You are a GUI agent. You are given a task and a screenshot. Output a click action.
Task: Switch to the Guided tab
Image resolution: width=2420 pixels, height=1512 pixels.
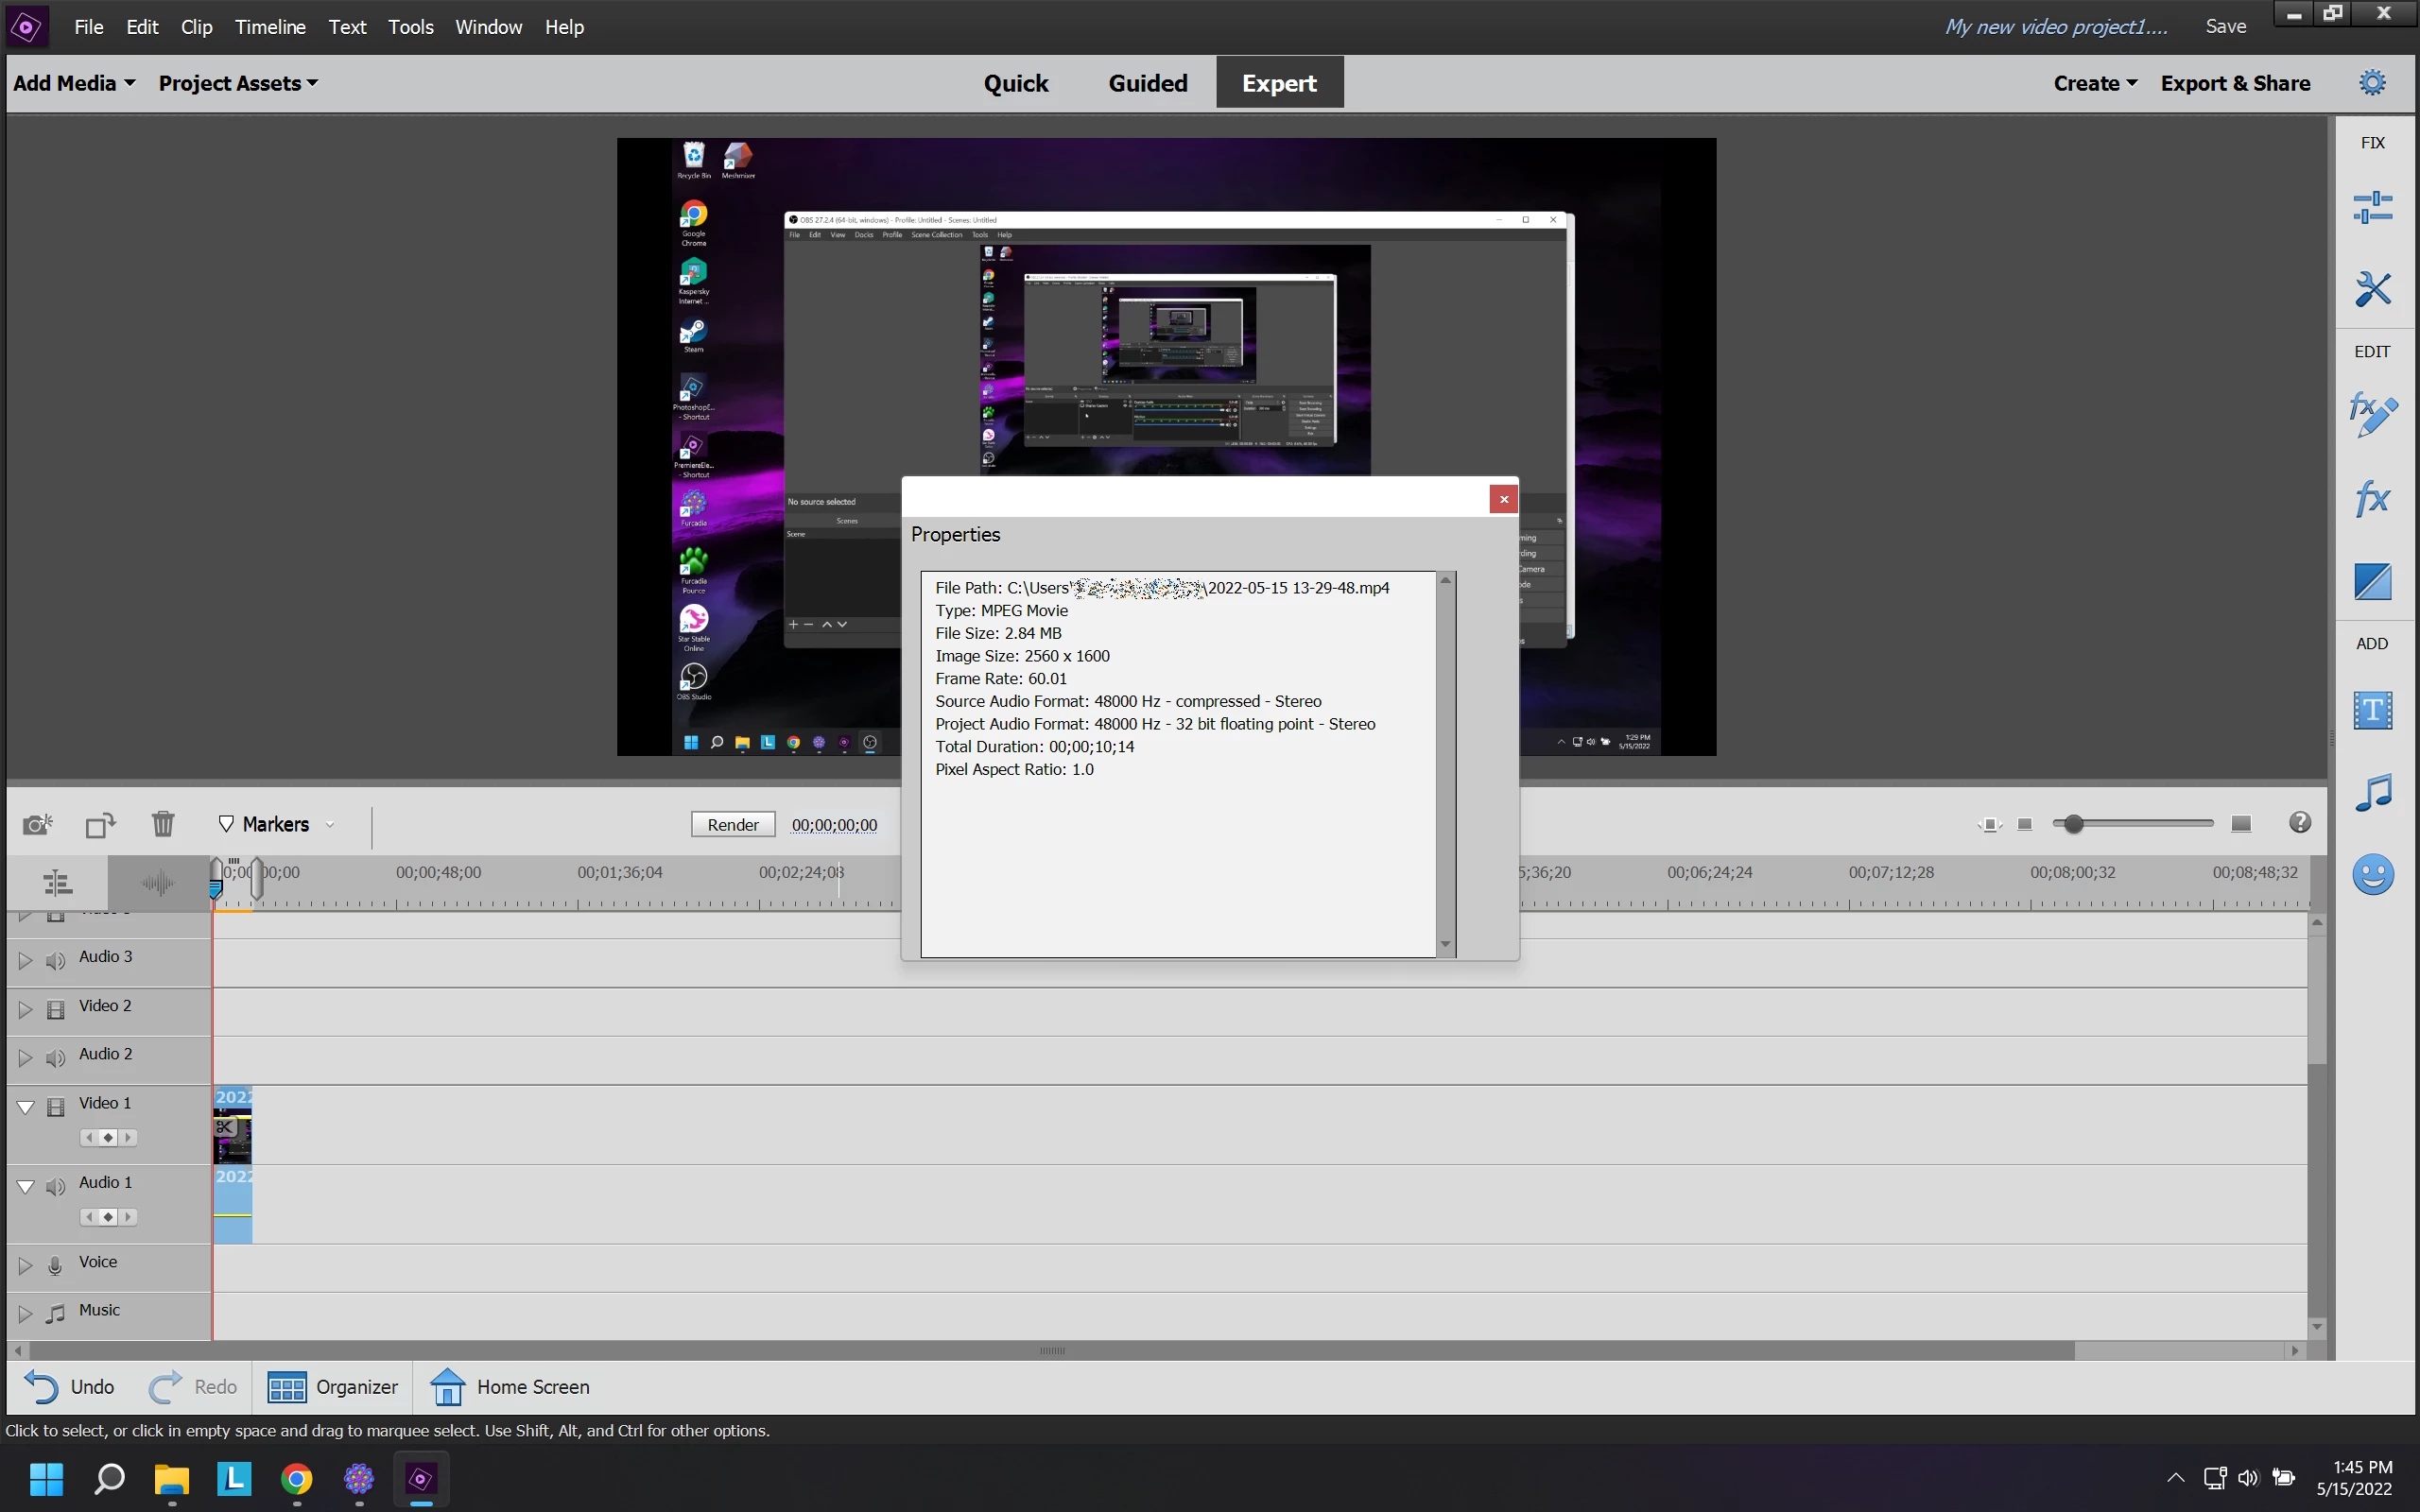pyautogui.click(x=1147, y=83)
